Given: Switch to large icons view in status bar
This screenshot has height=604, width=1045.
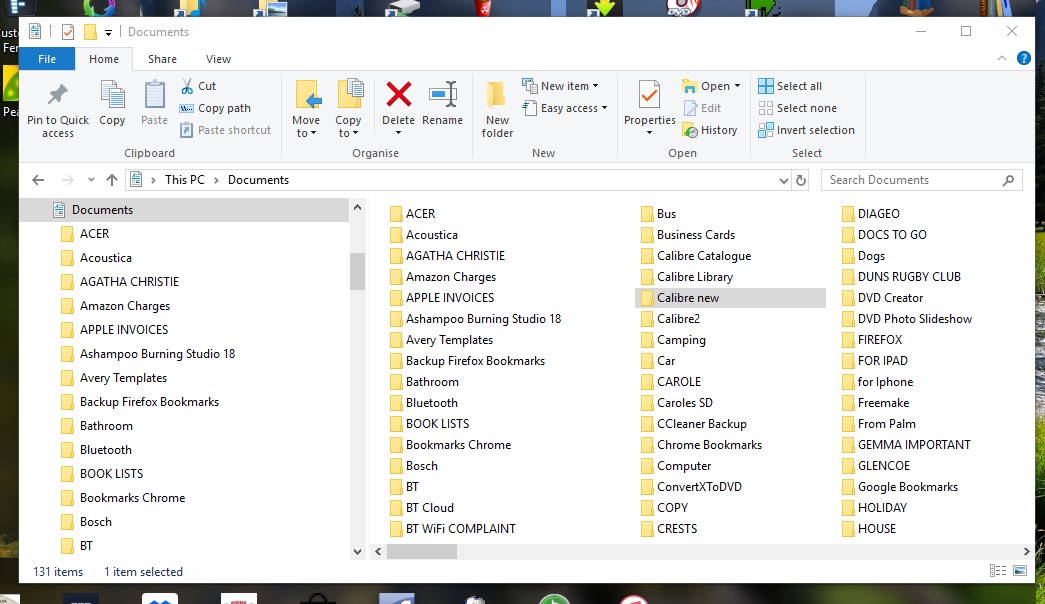Looking at the screenshot, I should [1020, 571].
